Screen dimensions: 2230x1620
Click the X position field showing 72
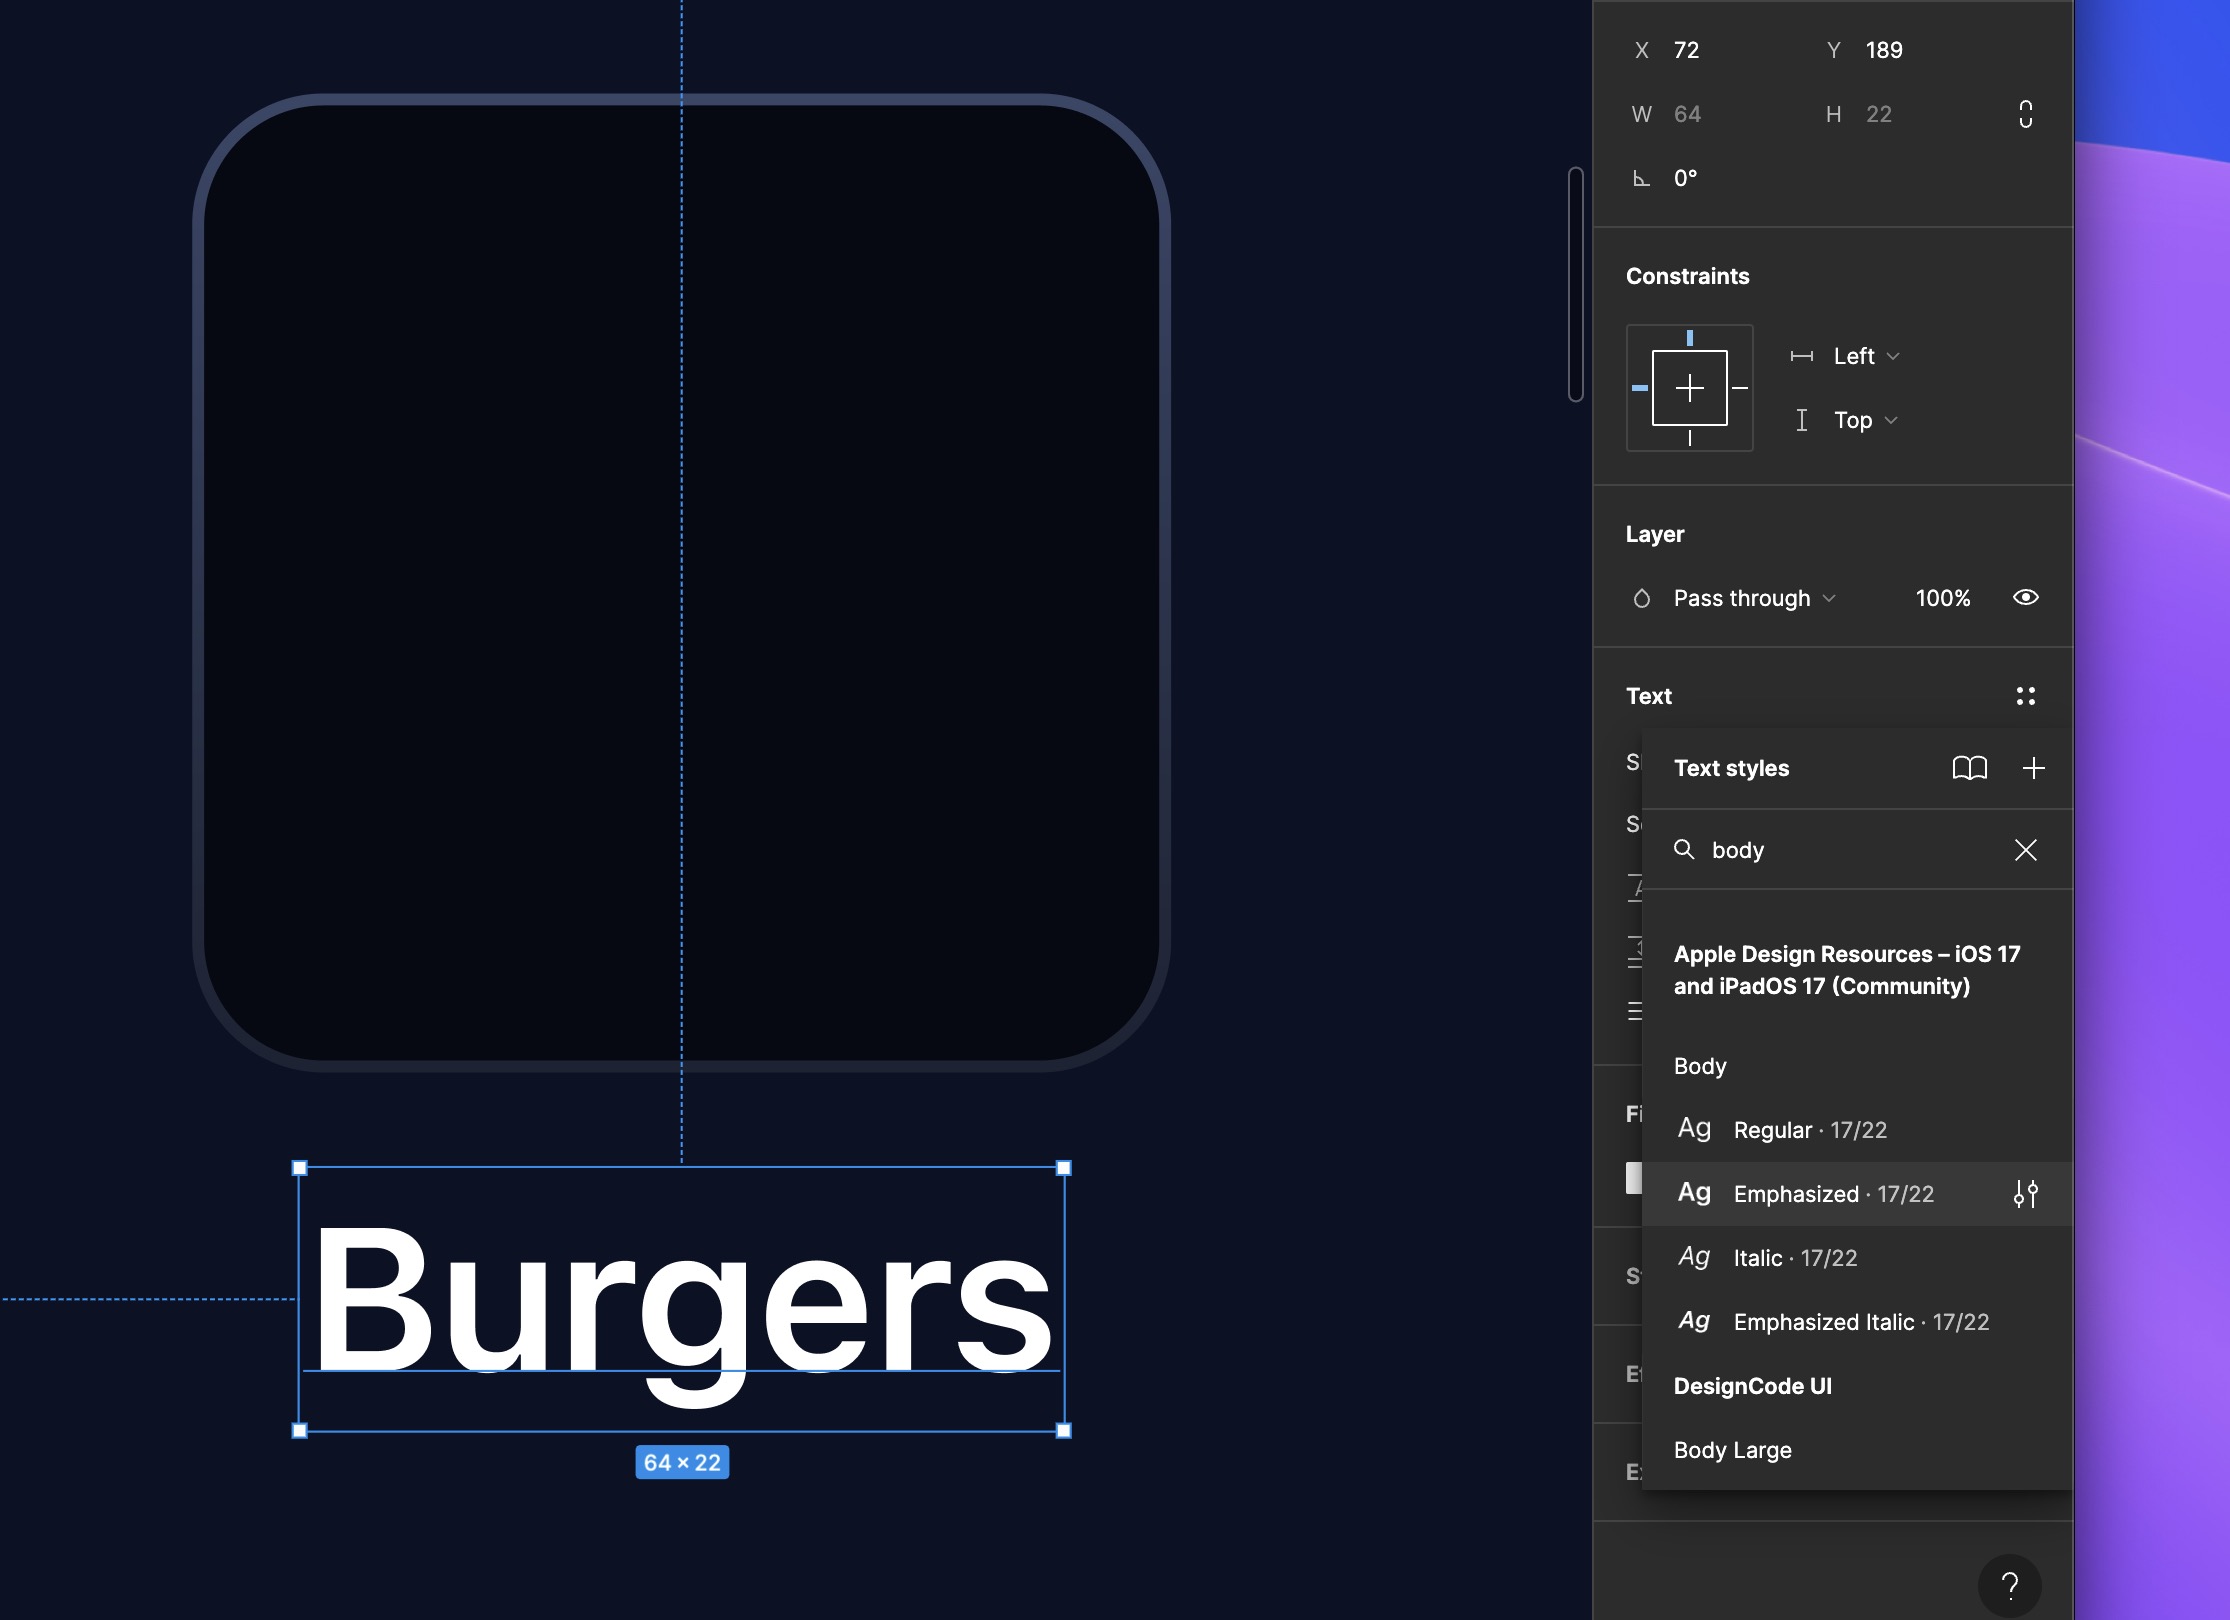pos(1687,50)
